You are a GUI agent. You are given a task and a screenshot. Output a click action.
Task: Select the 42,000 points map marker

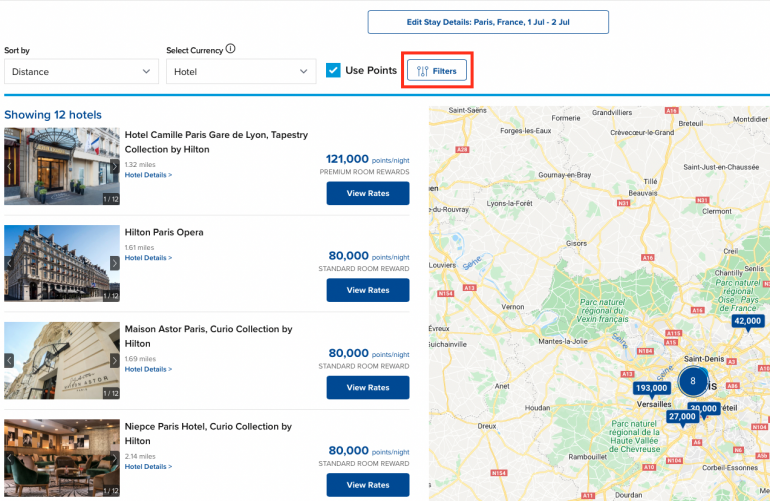pyautogui.click(x=747, y=321)
